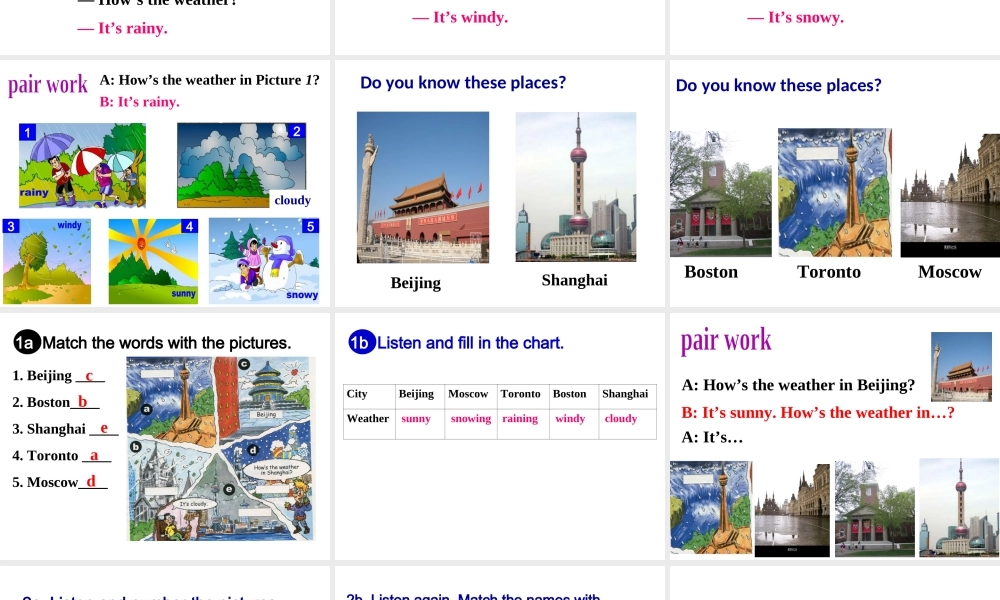Click the '5. Moscow d' answer line
Viewport: 1000px width, 600px height.
[60, 482]
